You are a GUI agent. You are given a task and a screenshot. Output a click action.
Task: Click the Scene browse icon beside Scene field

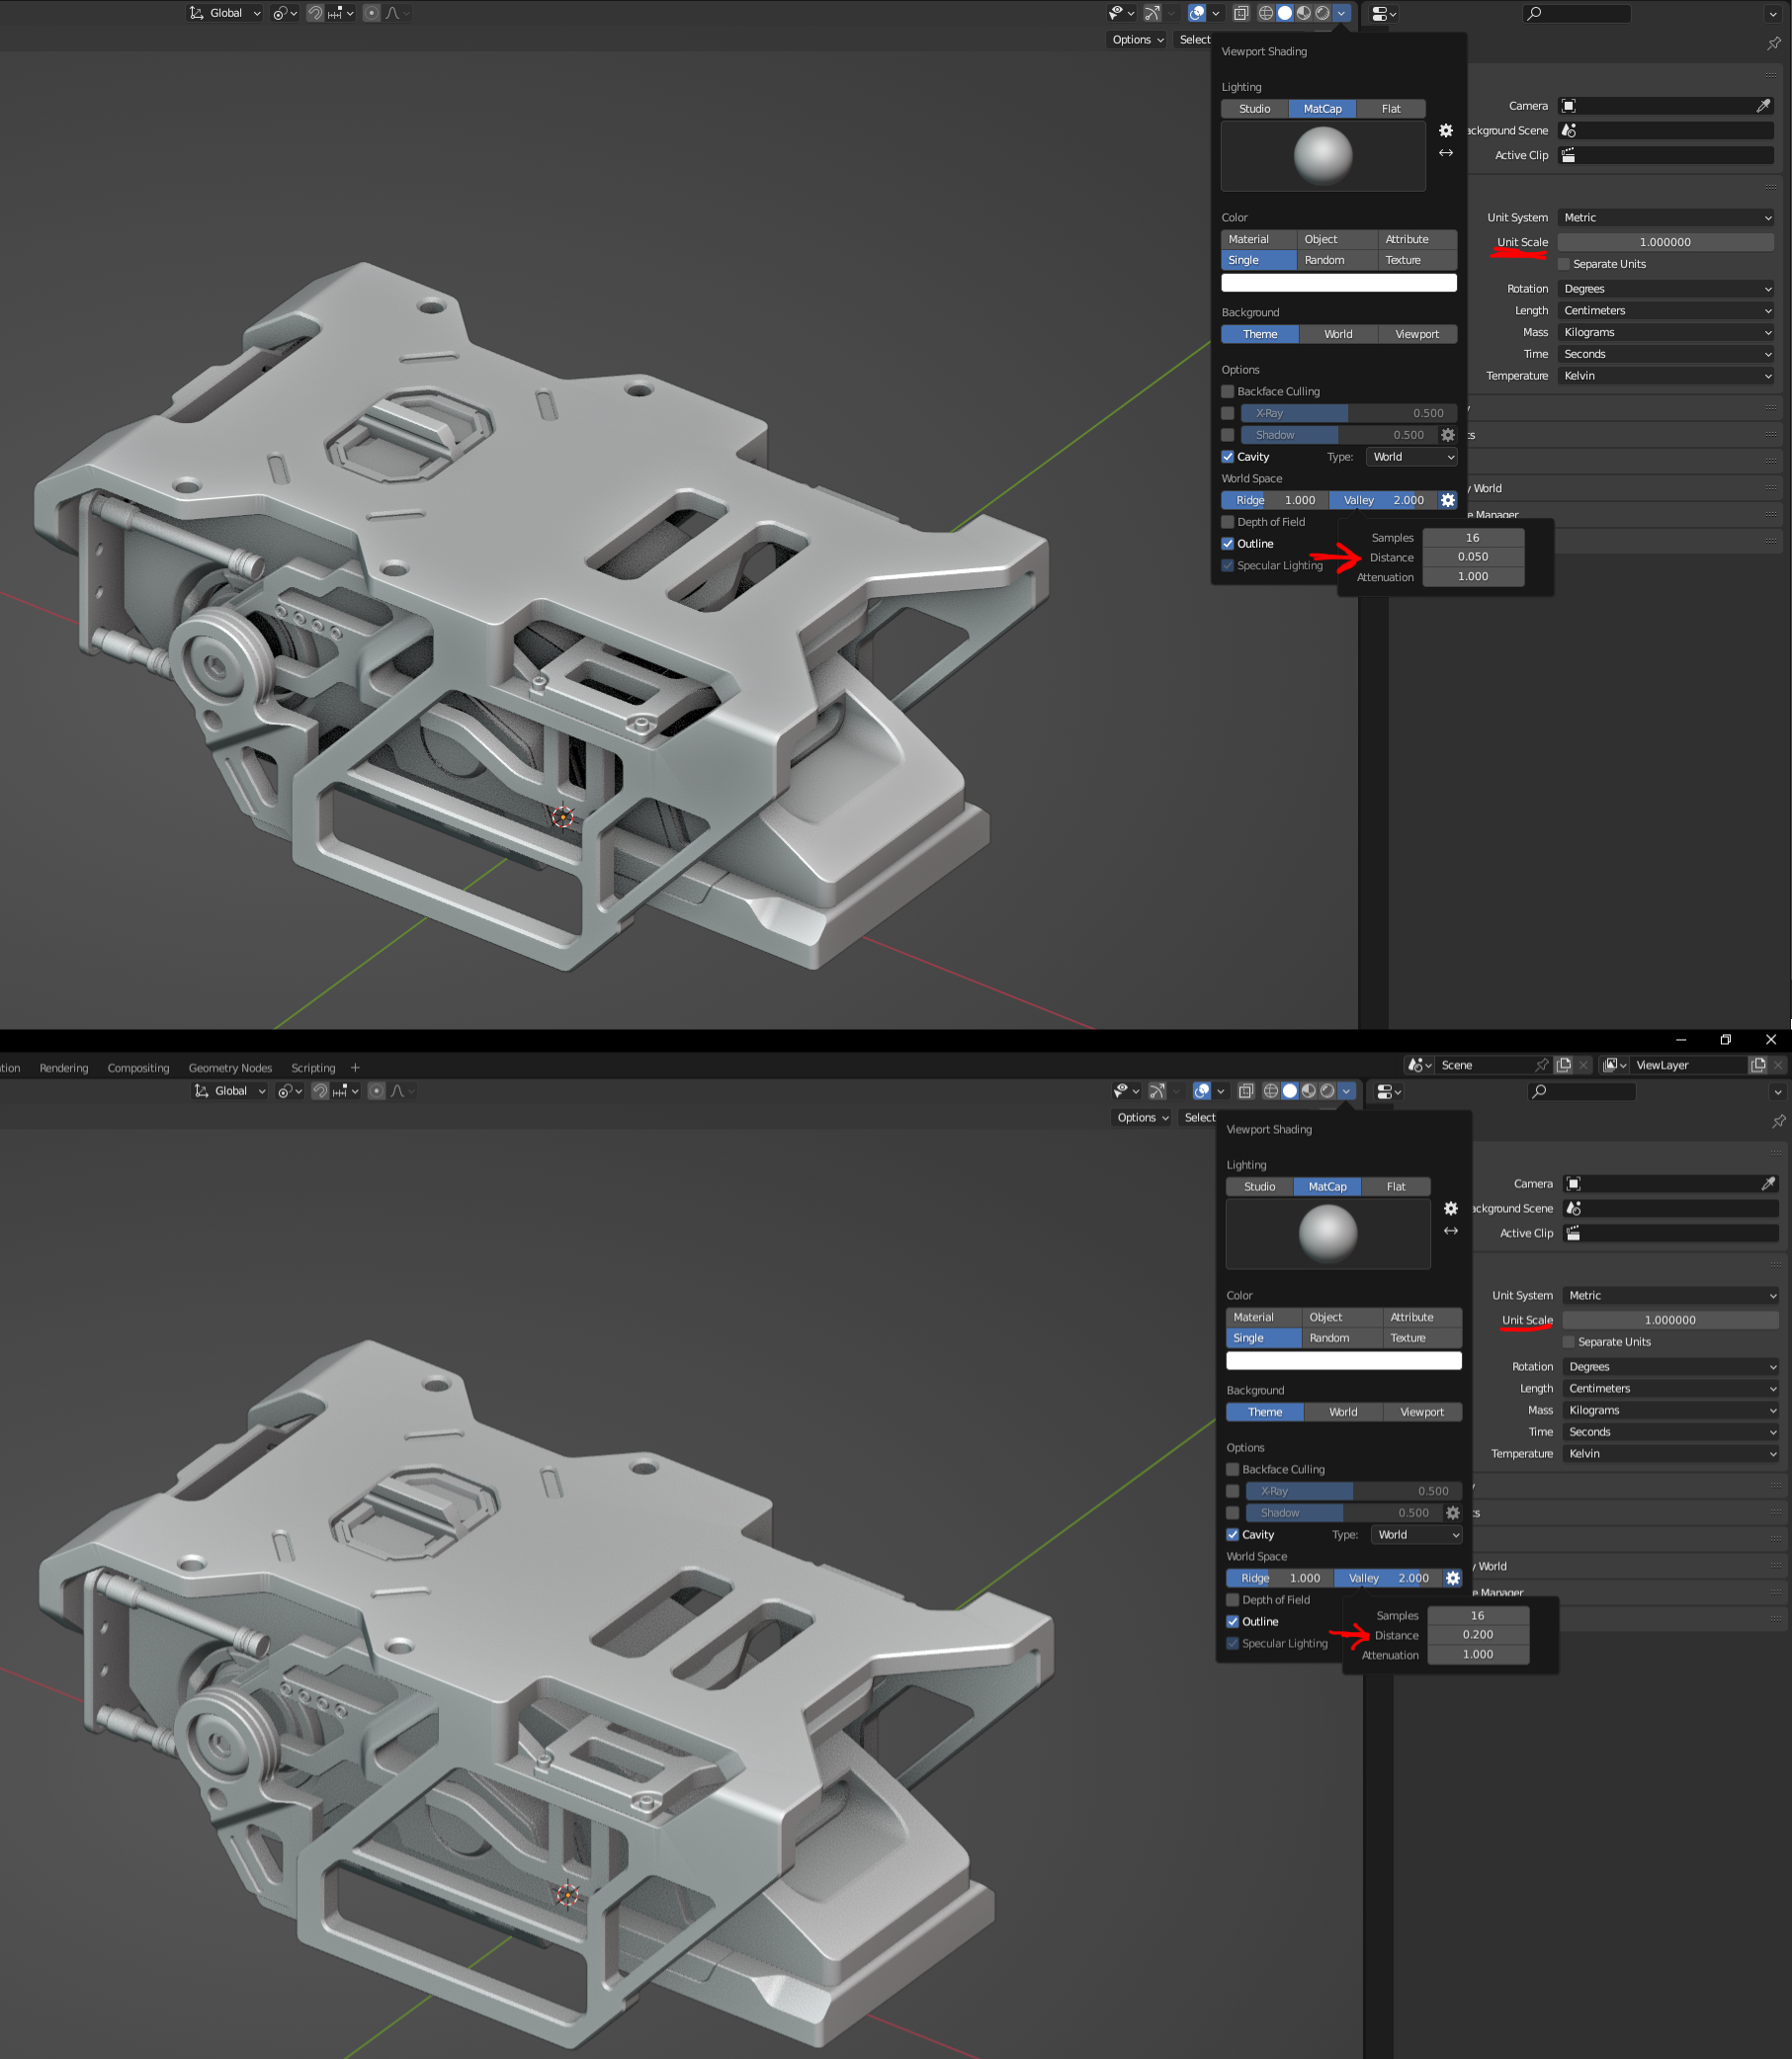point(1419,1065)
